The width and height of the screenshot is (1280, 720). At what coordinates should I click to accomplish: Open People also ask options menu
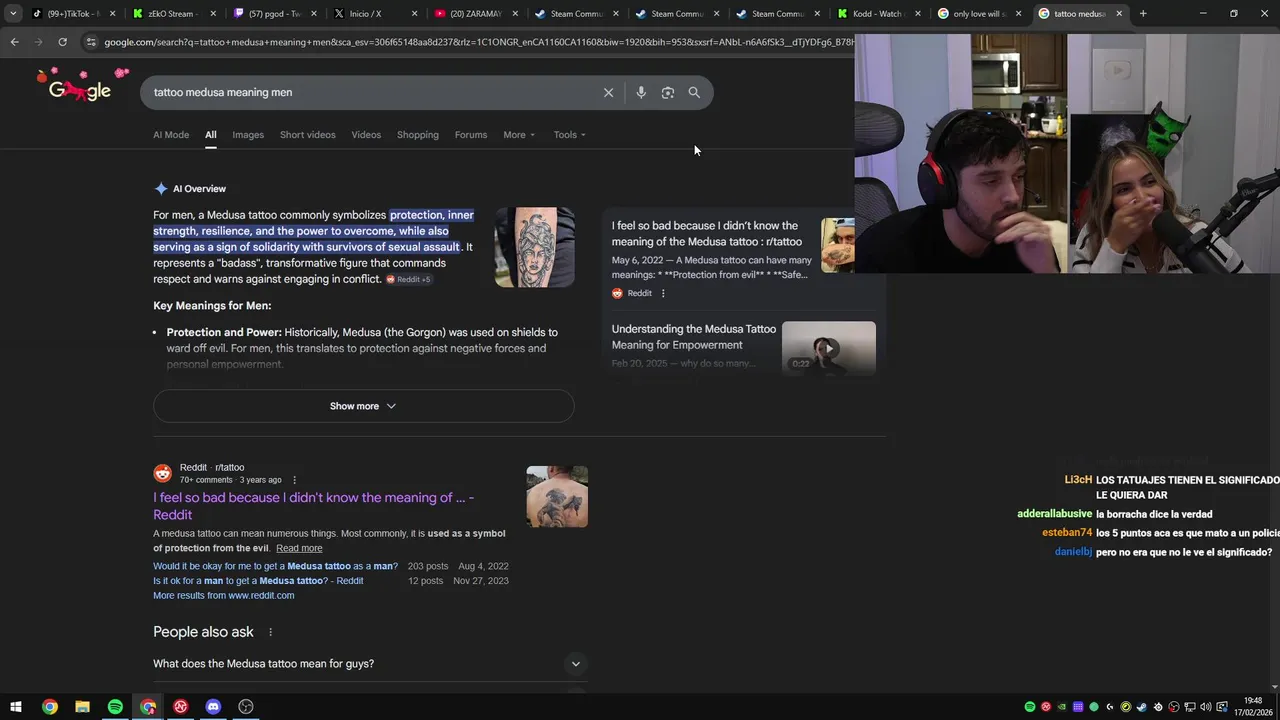pyautogui.click(x=270, y=632)
